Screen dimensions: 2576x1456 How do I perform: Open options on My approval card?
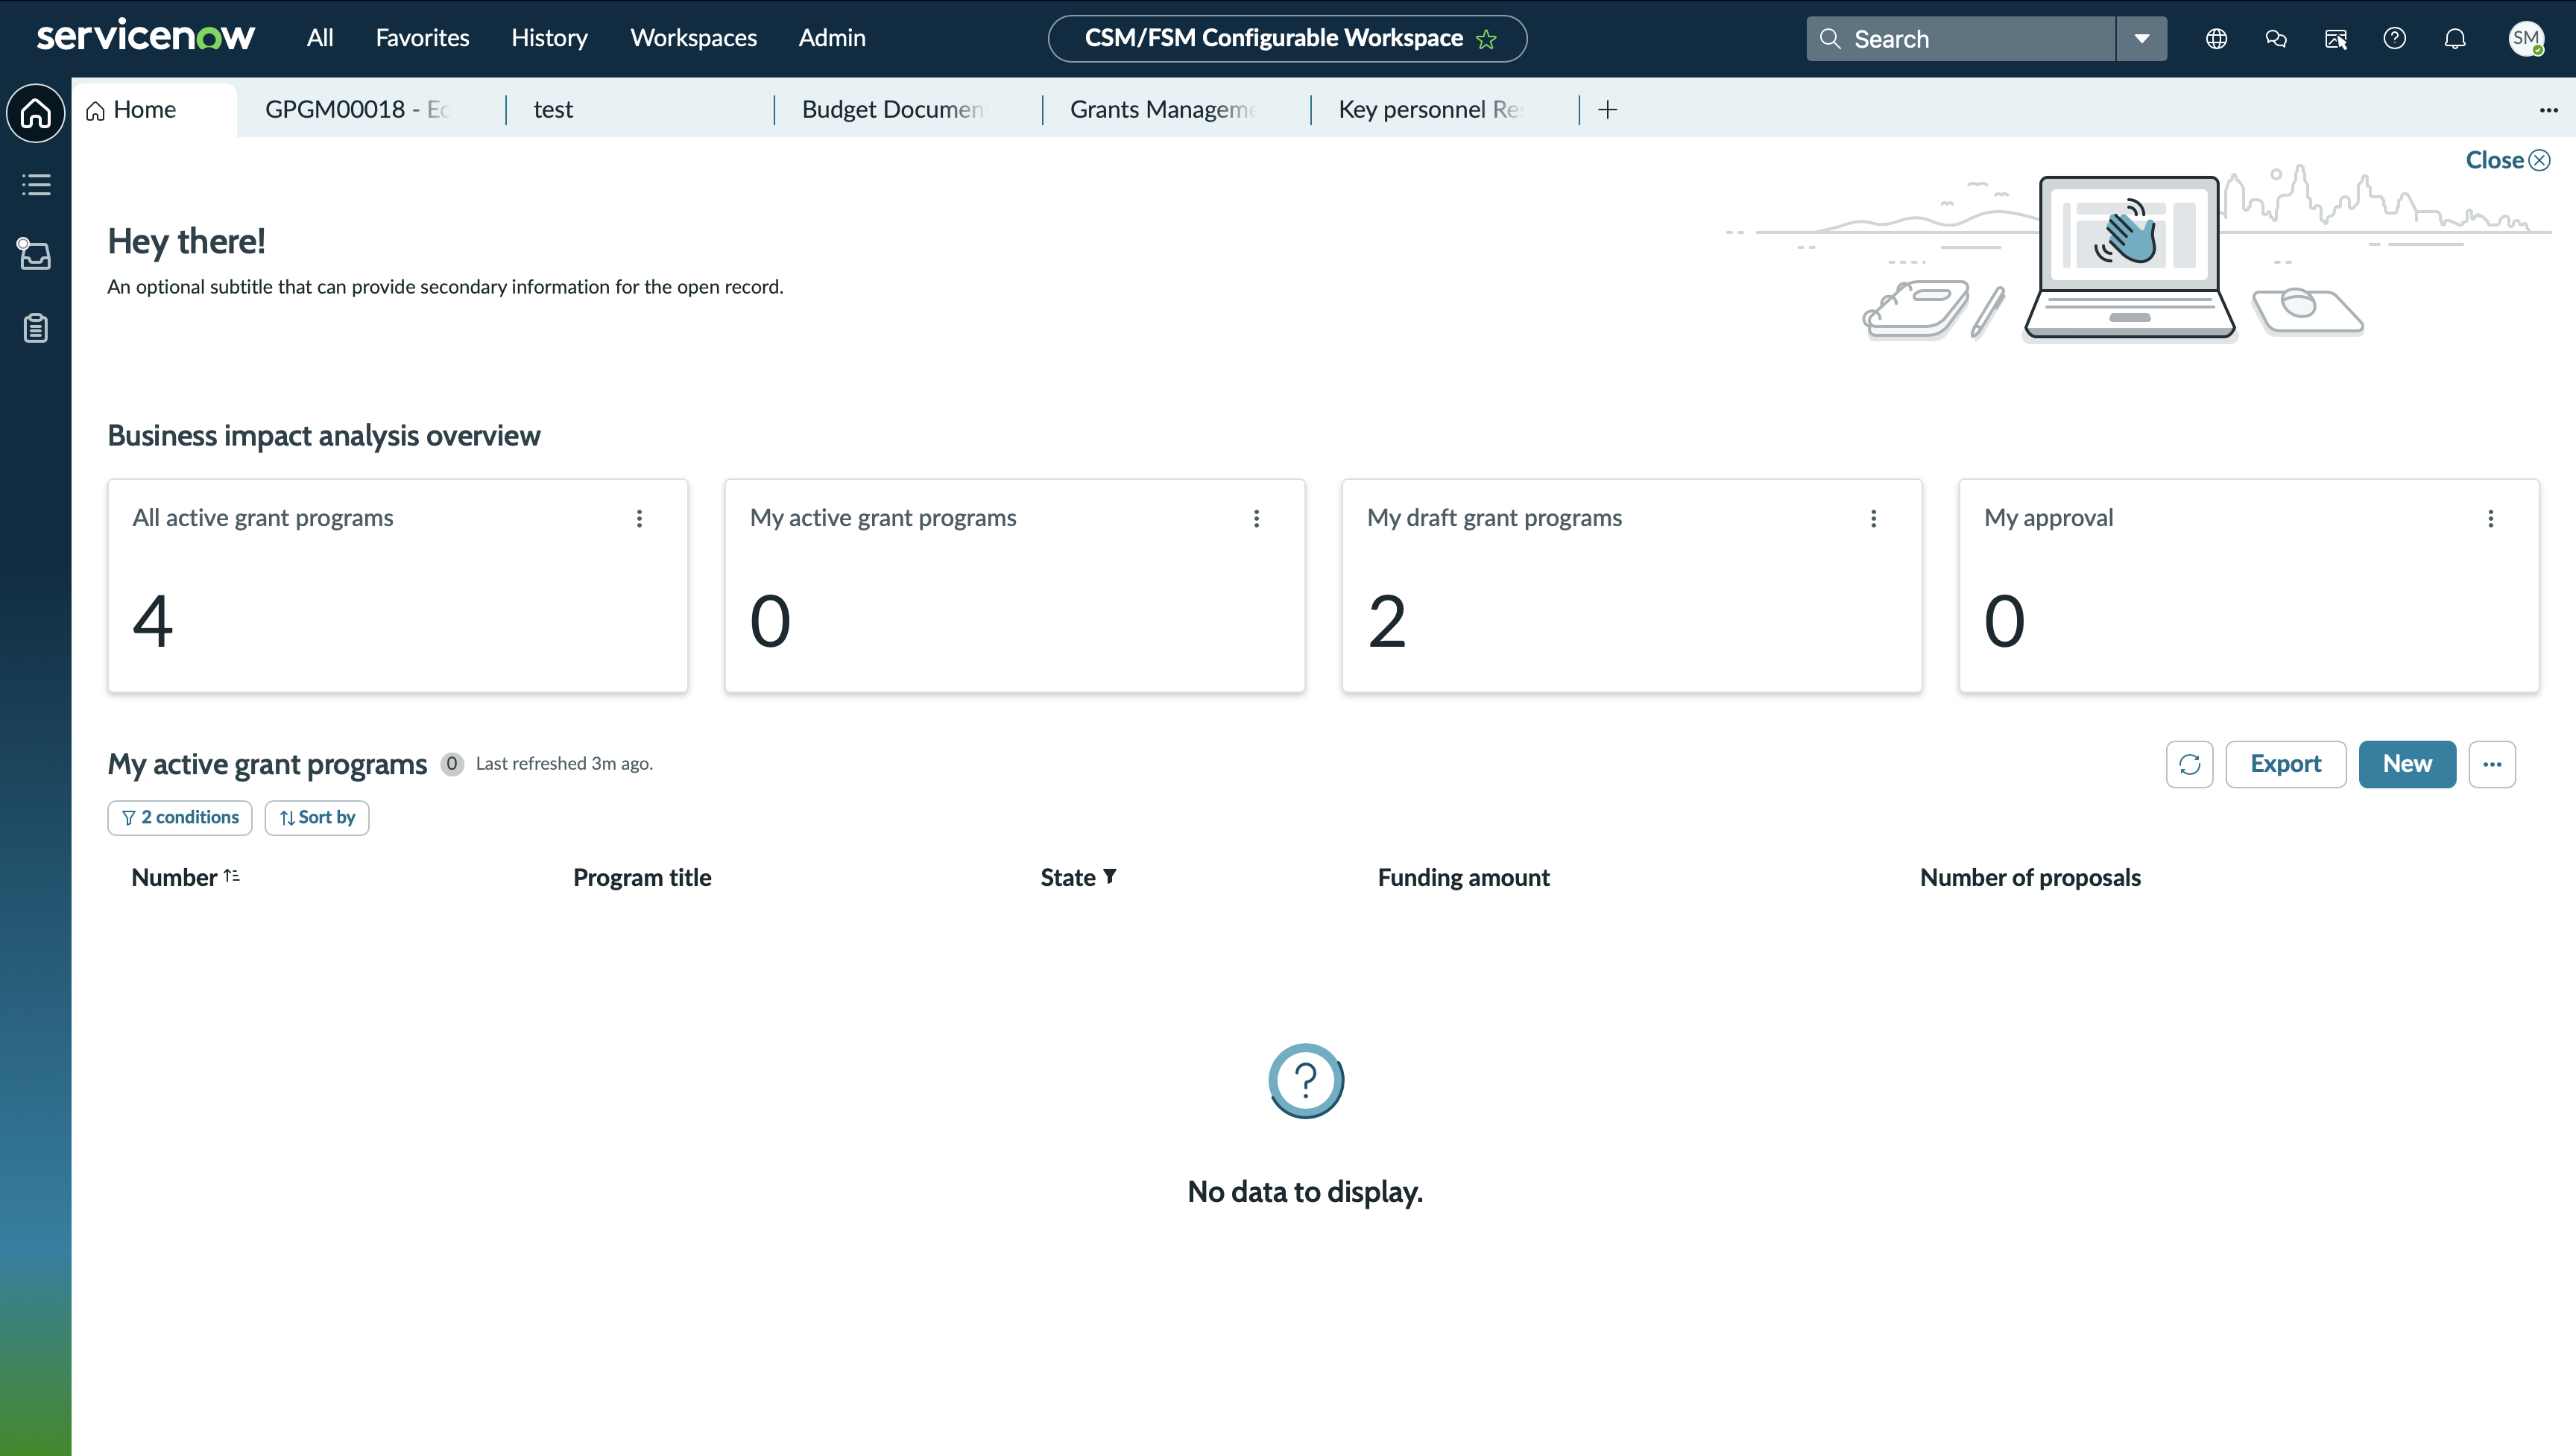coord(2491,518)
